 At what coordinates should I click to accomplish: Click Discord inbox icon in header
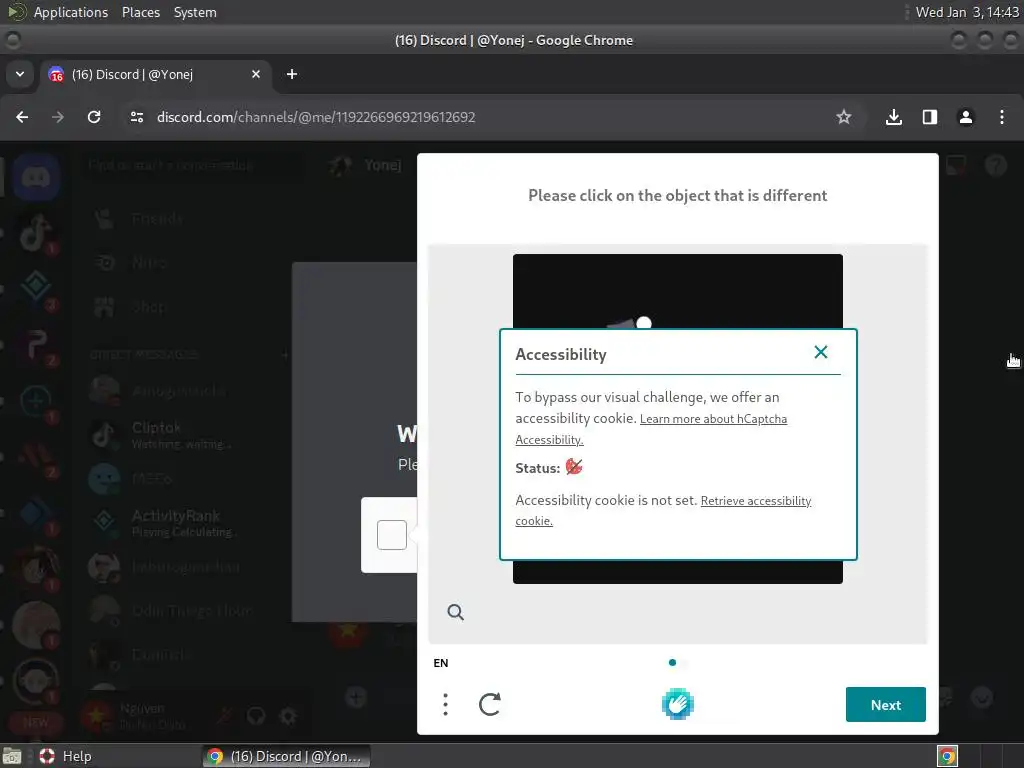coord(955,165)
